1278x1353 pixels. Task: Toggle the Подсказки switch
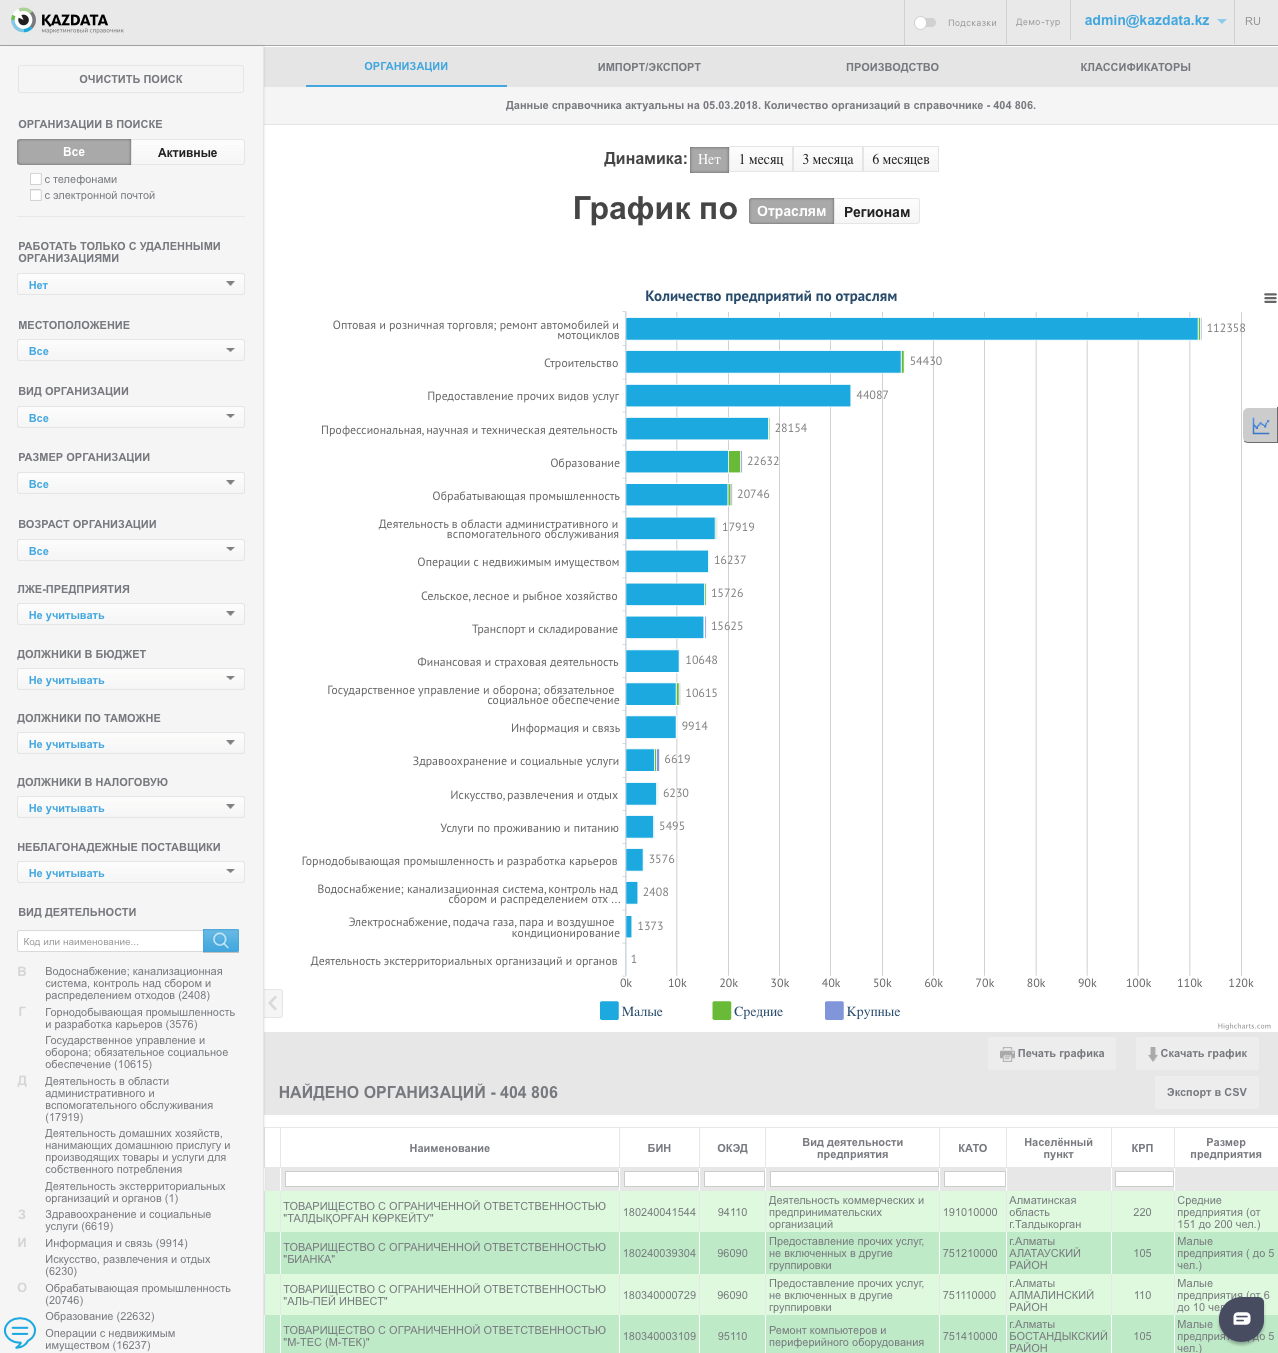pyautogui.click(x=925, y=22)
